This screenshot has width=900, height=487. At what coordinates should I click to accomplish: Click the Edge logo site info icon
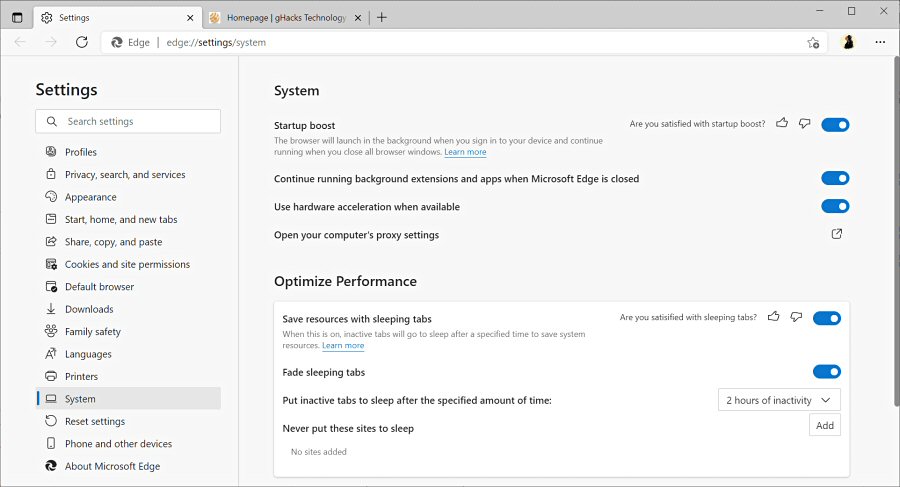(117, 42)
